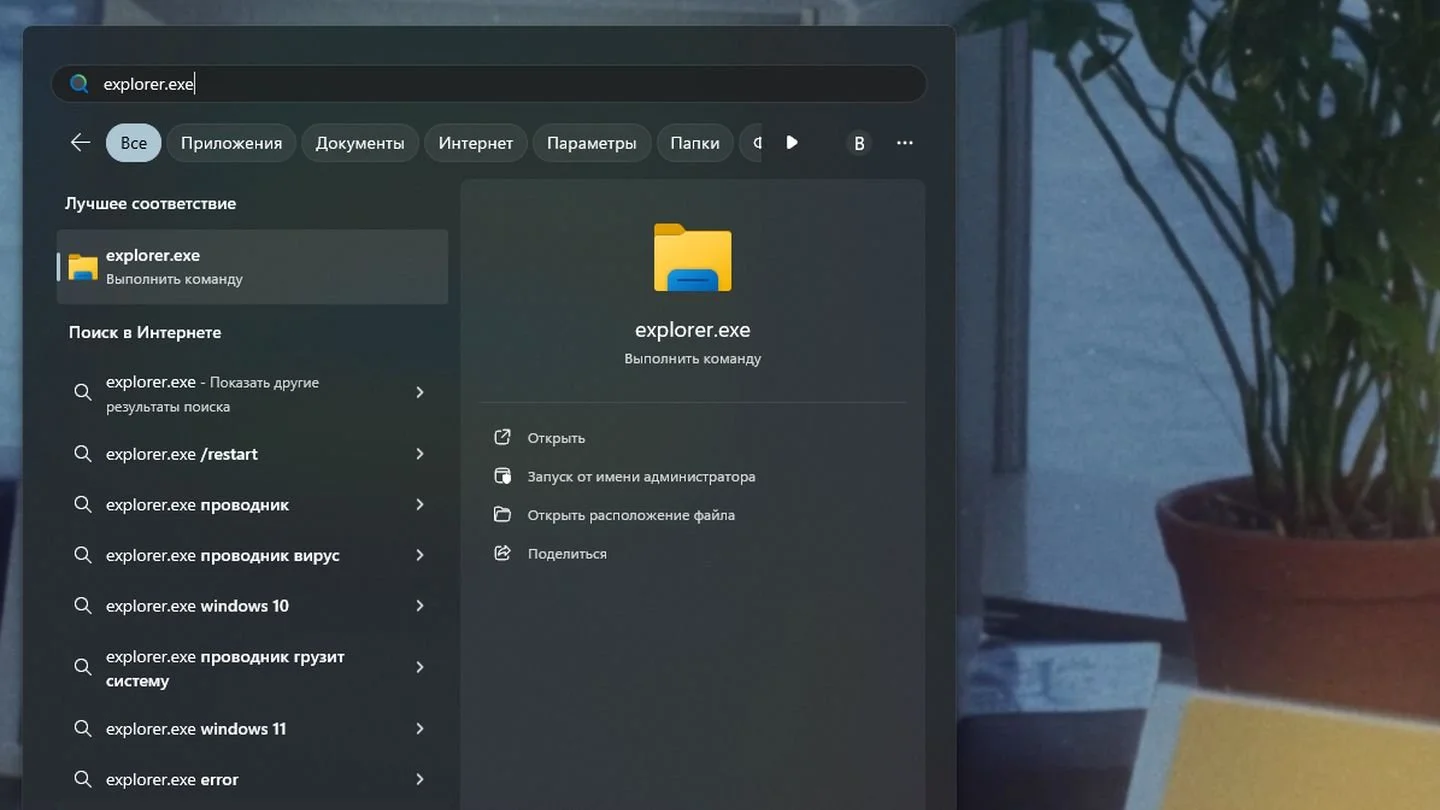Viewport: 1440px width, 810px height.
Task: Click the explorer.exe title in the preview pane
Action: (693, 330)
